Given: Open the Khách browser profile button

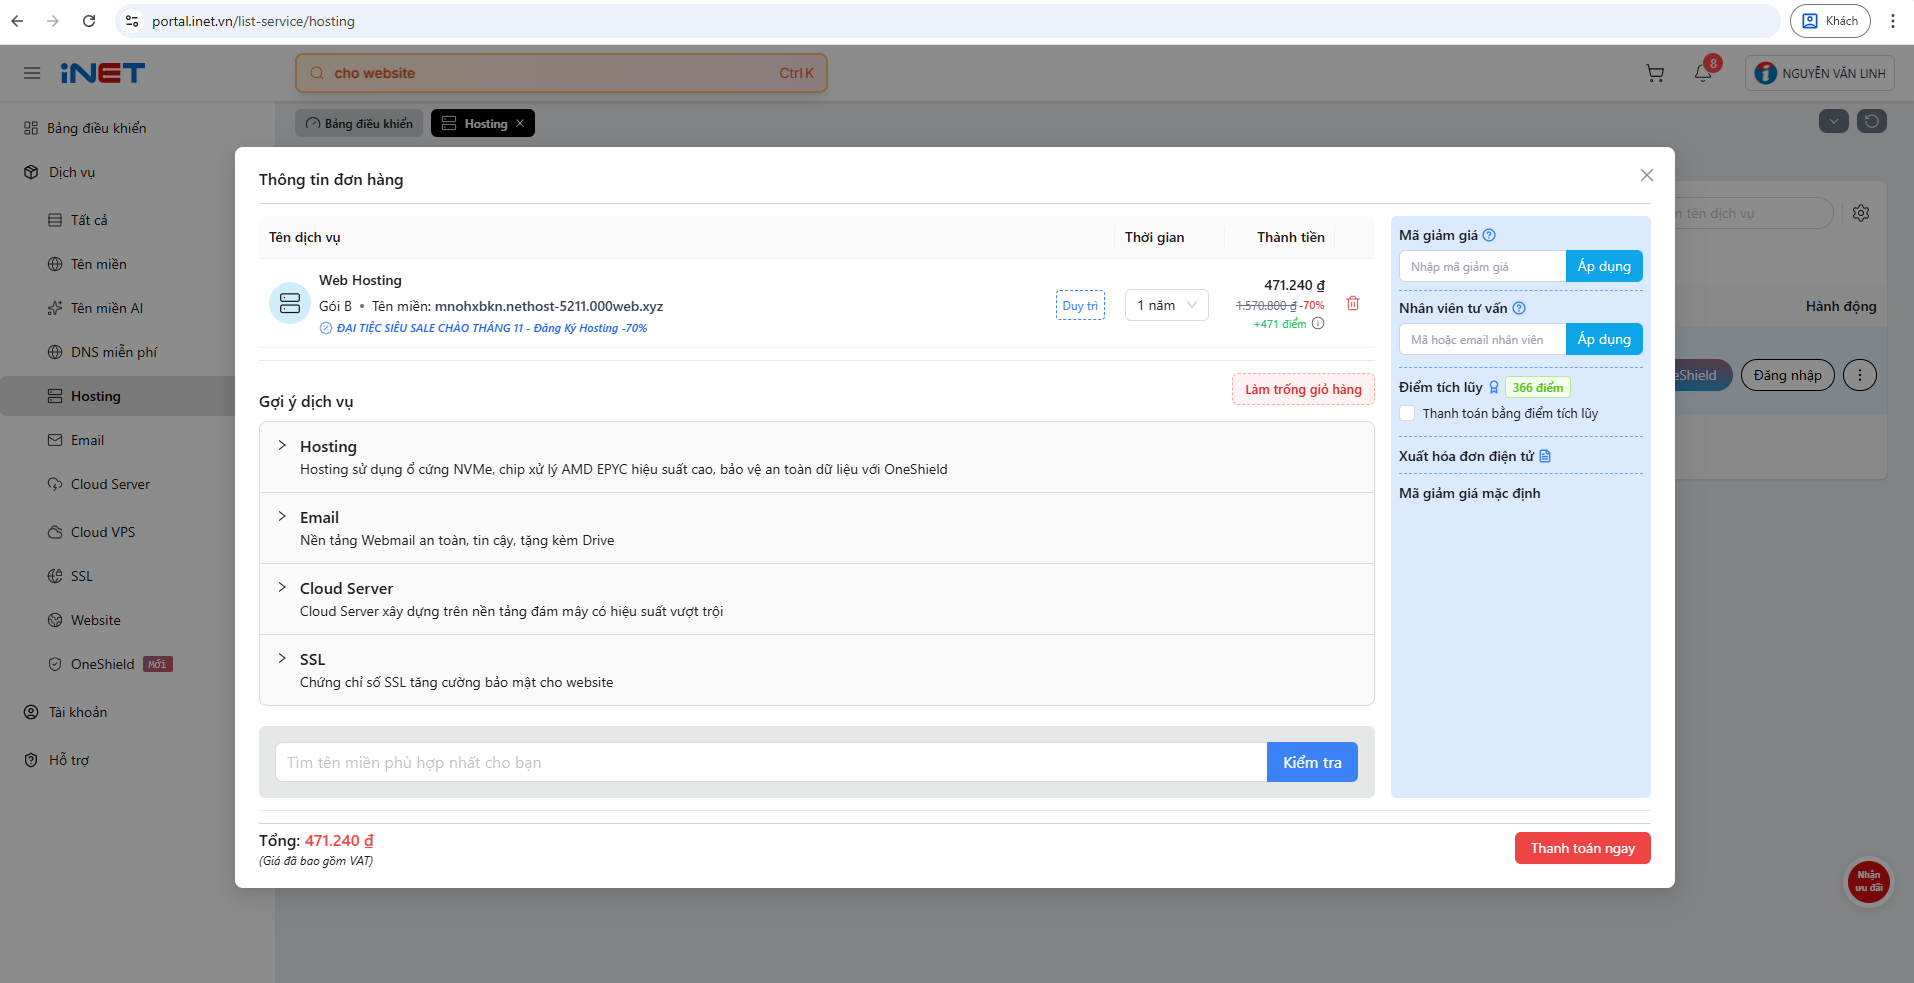Looking at the screenshot, I should coord(1830,21).
